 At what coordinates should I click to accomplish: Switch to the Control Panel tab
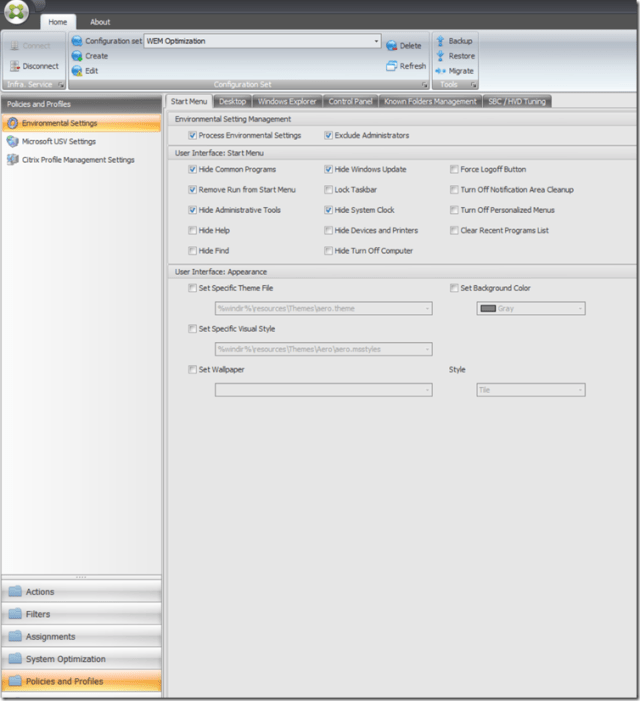pyautogui.click(x=350, y=101)
